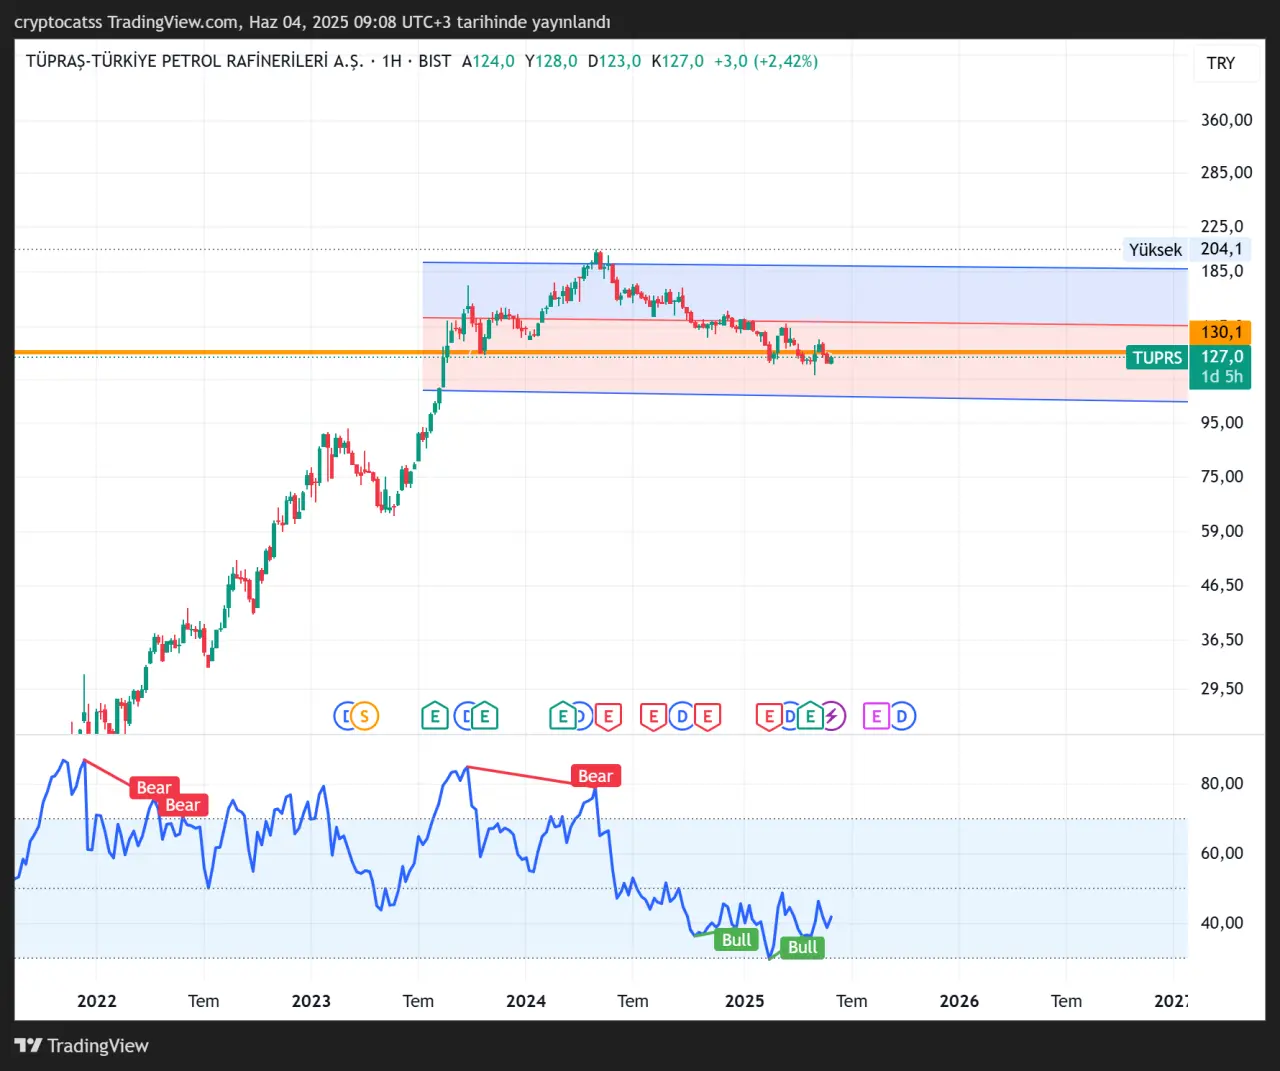Viewport: 1280px width, 1071px height.
Task: Click the Y128,0 high value
Action: (551, 61)
